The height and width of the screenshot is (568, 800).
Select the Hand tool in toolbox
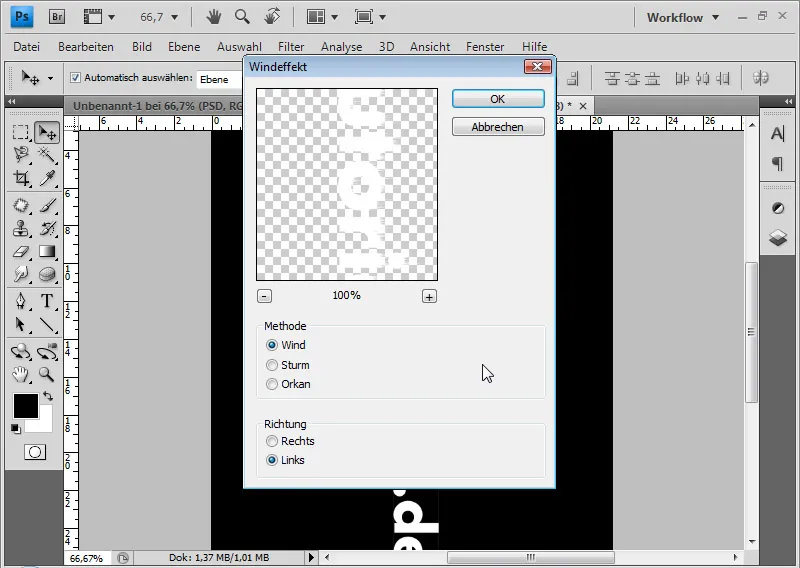[x=21, y=375]
